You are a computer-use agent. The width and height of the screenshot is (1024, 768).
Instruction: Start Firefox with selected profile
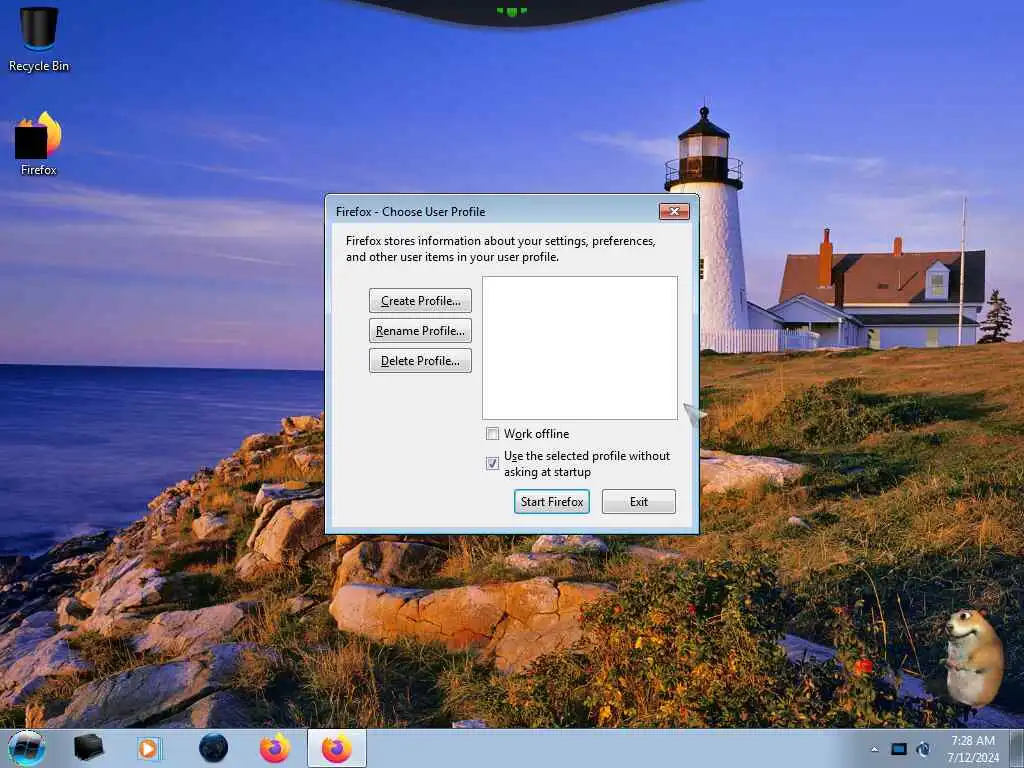pos(552,502)
